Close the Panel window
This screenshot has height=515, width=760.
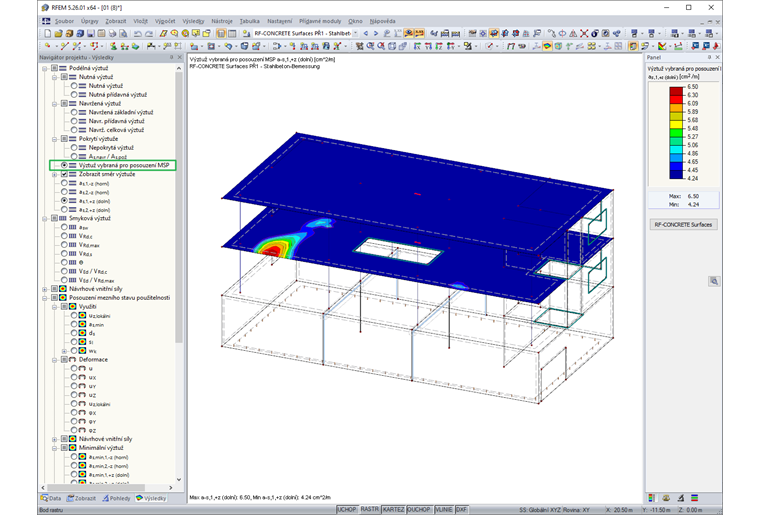[x=717, y=57]
